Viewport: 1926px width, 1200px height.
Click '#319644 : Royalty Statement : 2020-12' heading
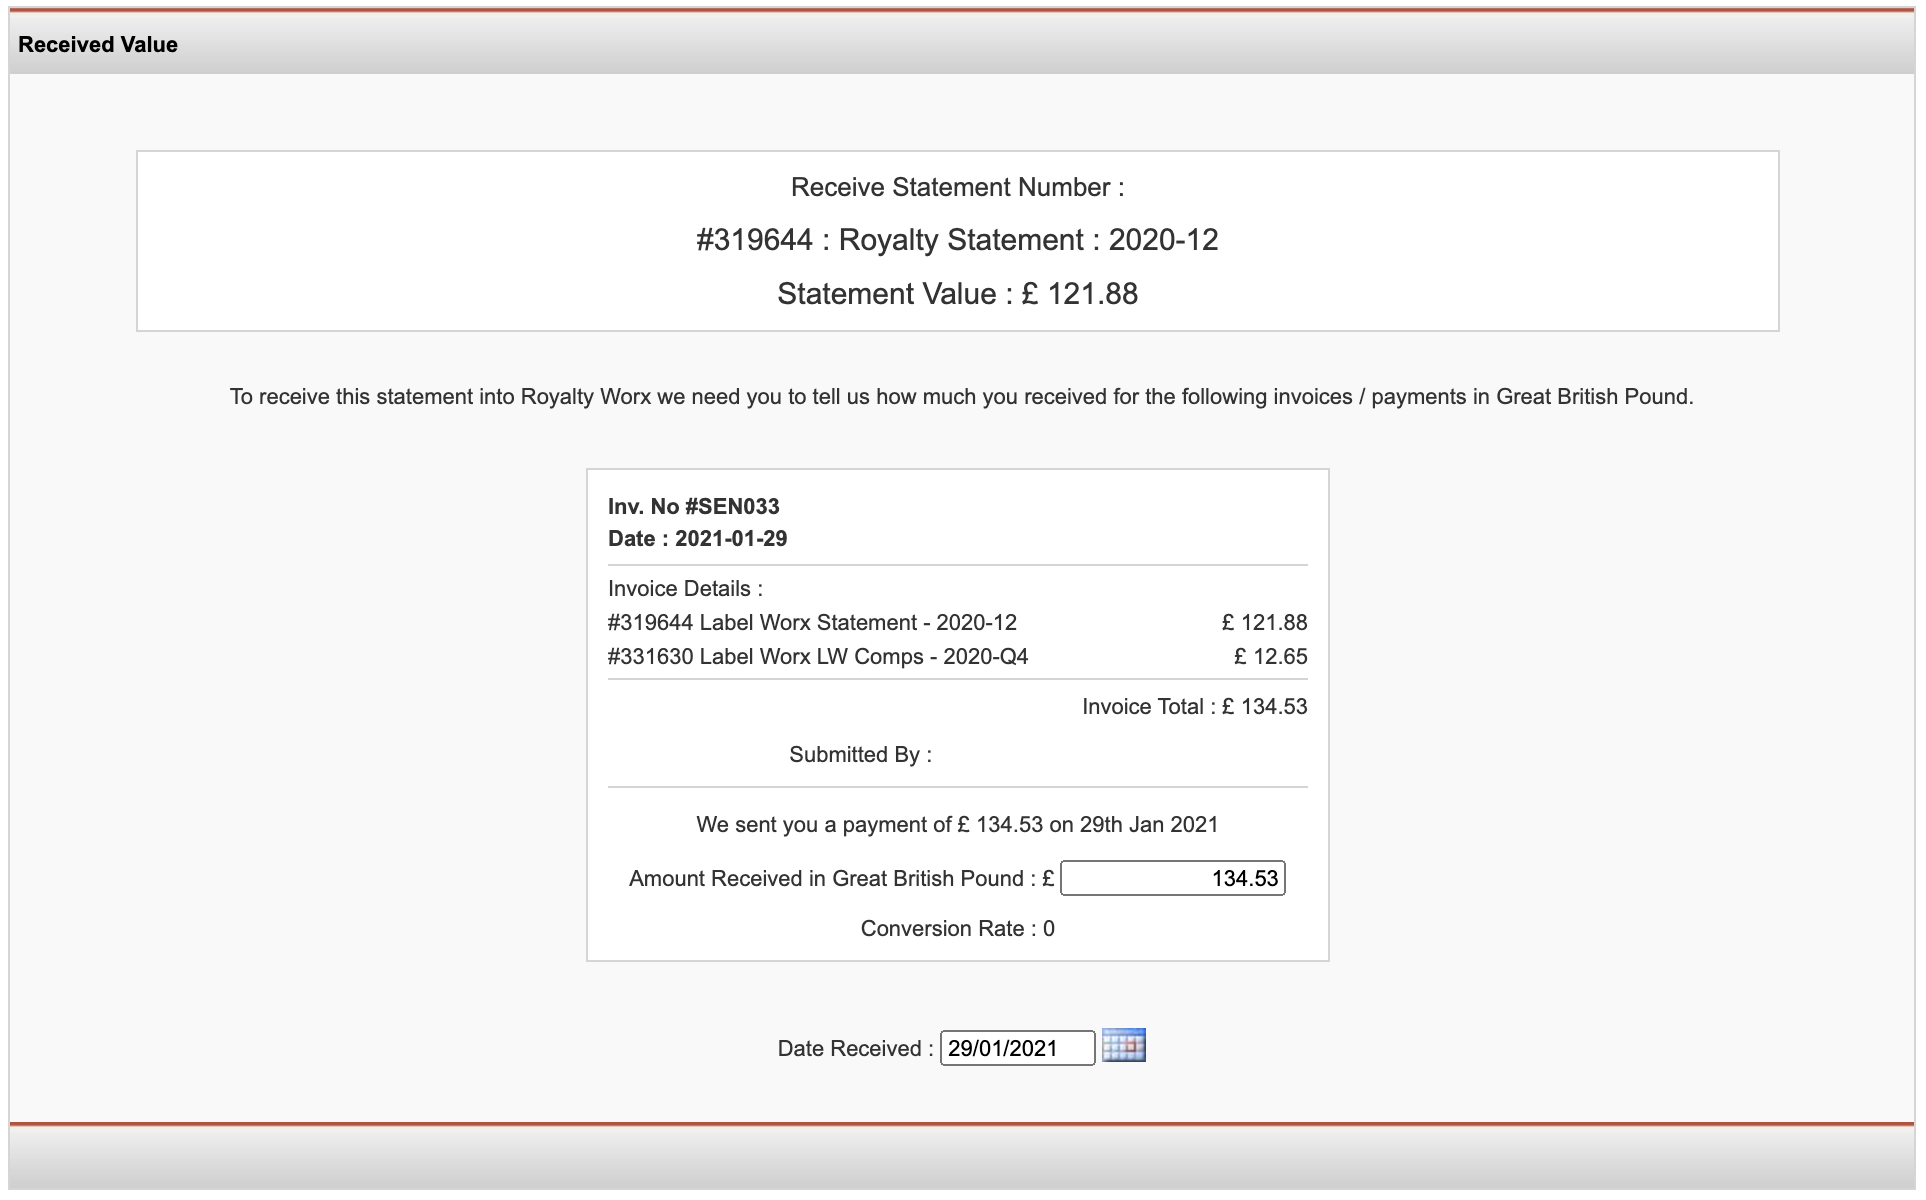click(x=957, y=240)
